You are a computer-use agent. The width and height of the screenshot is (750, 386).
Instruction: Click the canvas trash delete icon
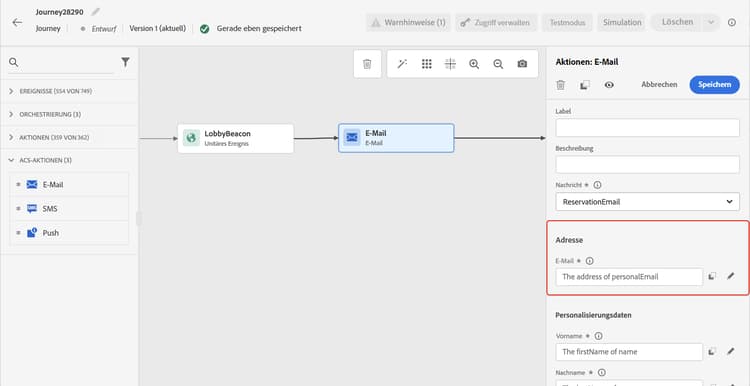click(x=367, y=64)
